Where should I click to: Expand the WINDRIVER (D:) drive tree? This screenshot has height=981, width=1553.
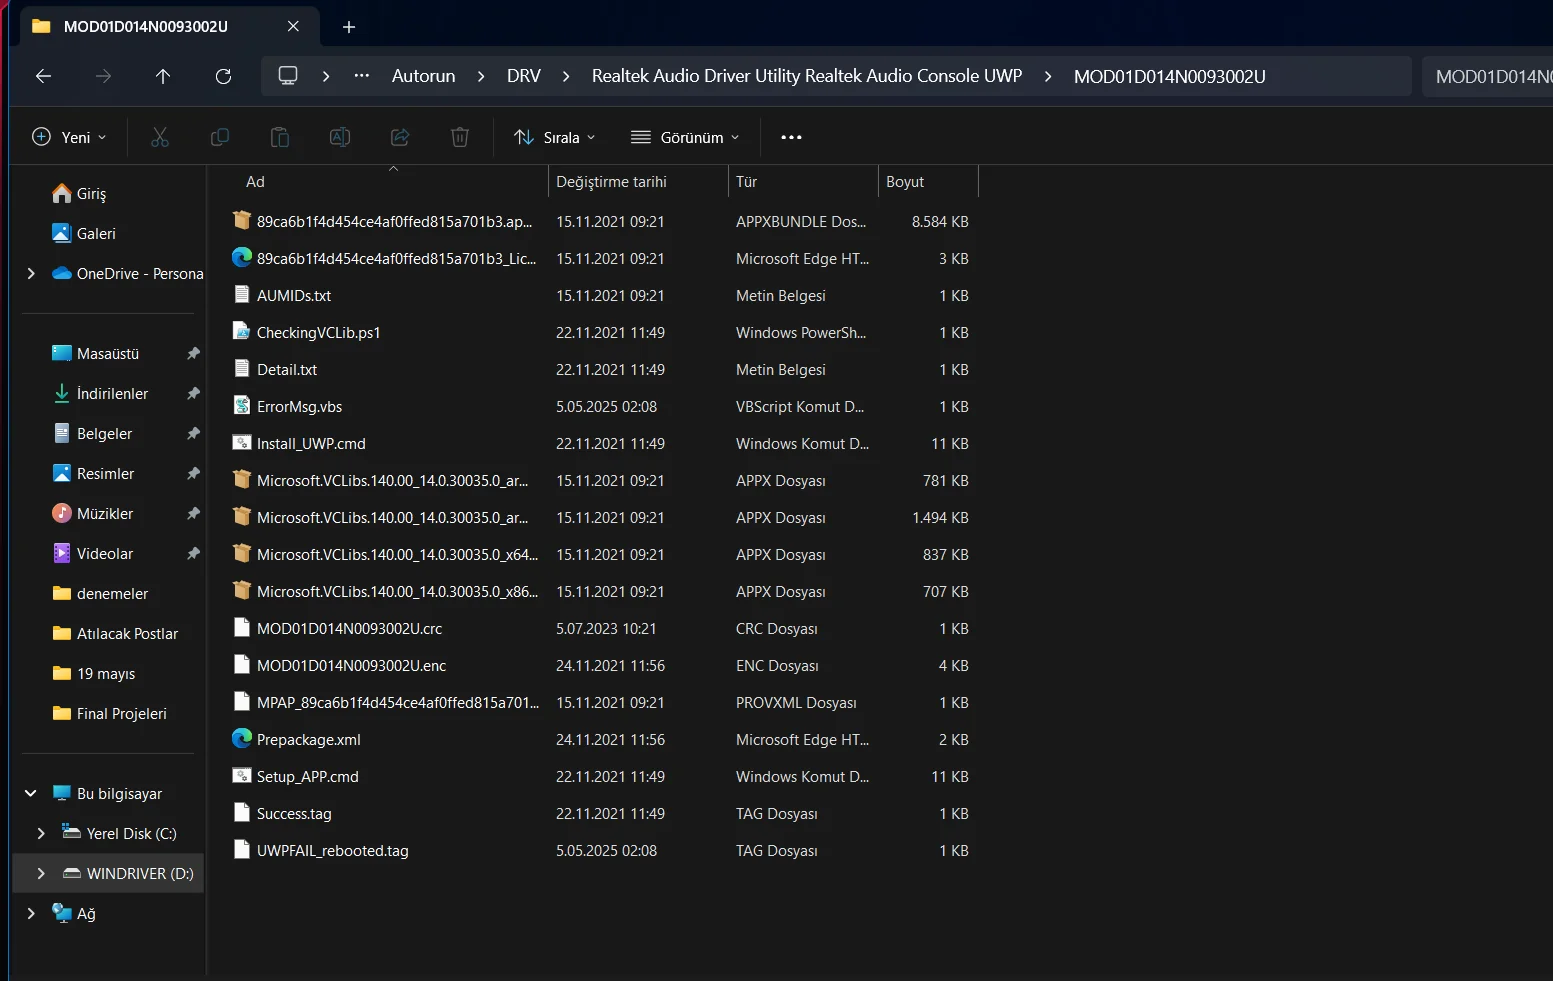click(x=41, y=873)
